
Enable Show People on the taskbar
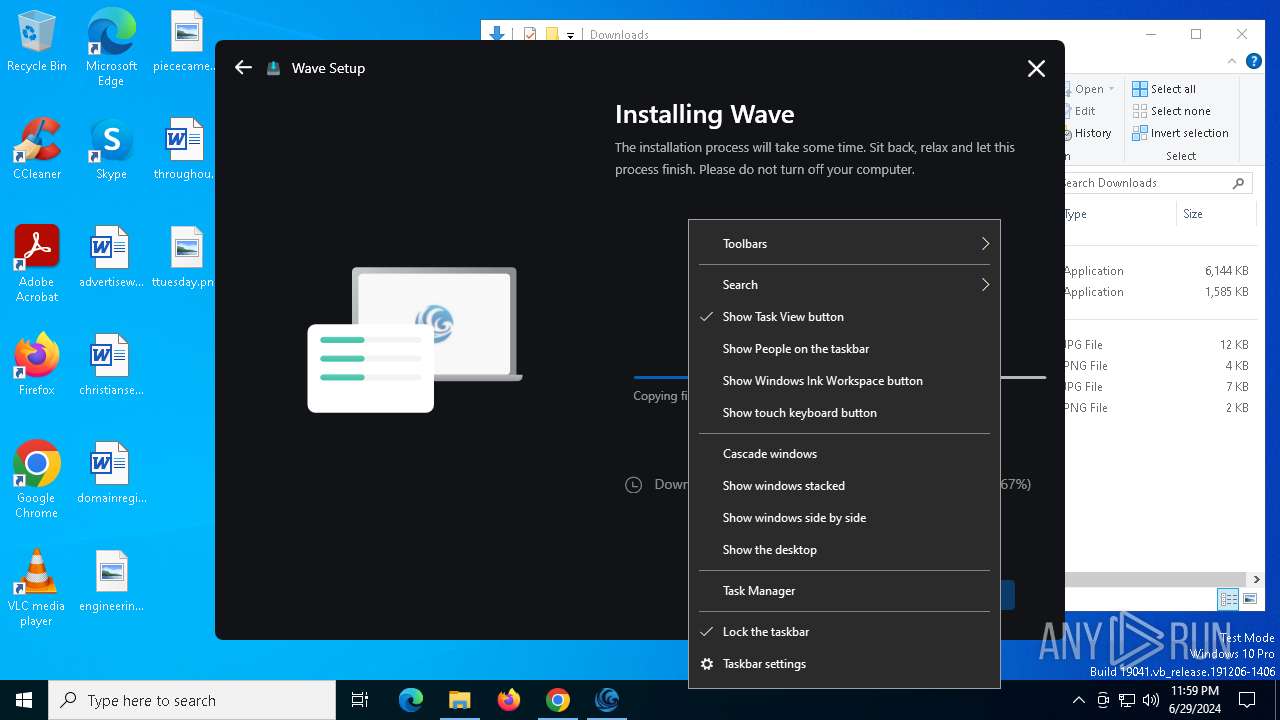844,349
